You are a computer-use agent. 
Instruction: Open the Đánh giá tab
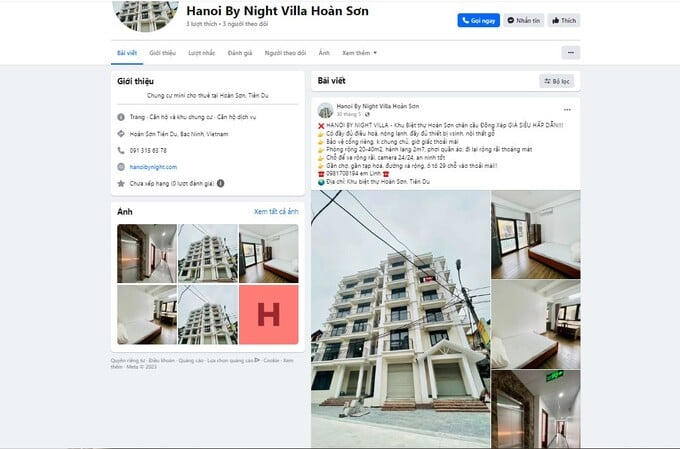pos(240,53)
